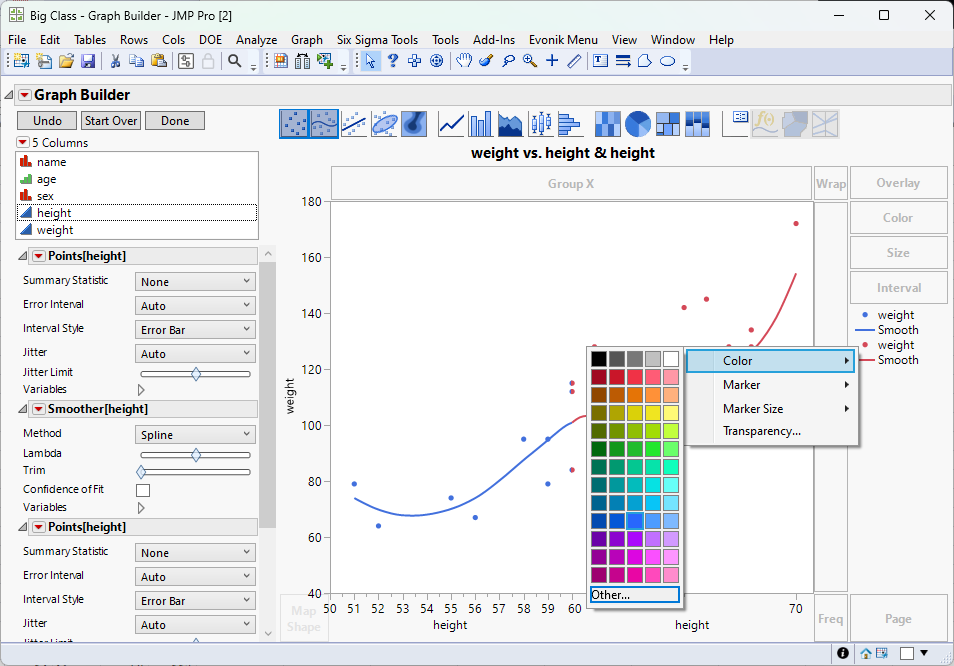Activate the Grabber hand tool
This screenshot has height=666, width=954.
pos(464,61)
